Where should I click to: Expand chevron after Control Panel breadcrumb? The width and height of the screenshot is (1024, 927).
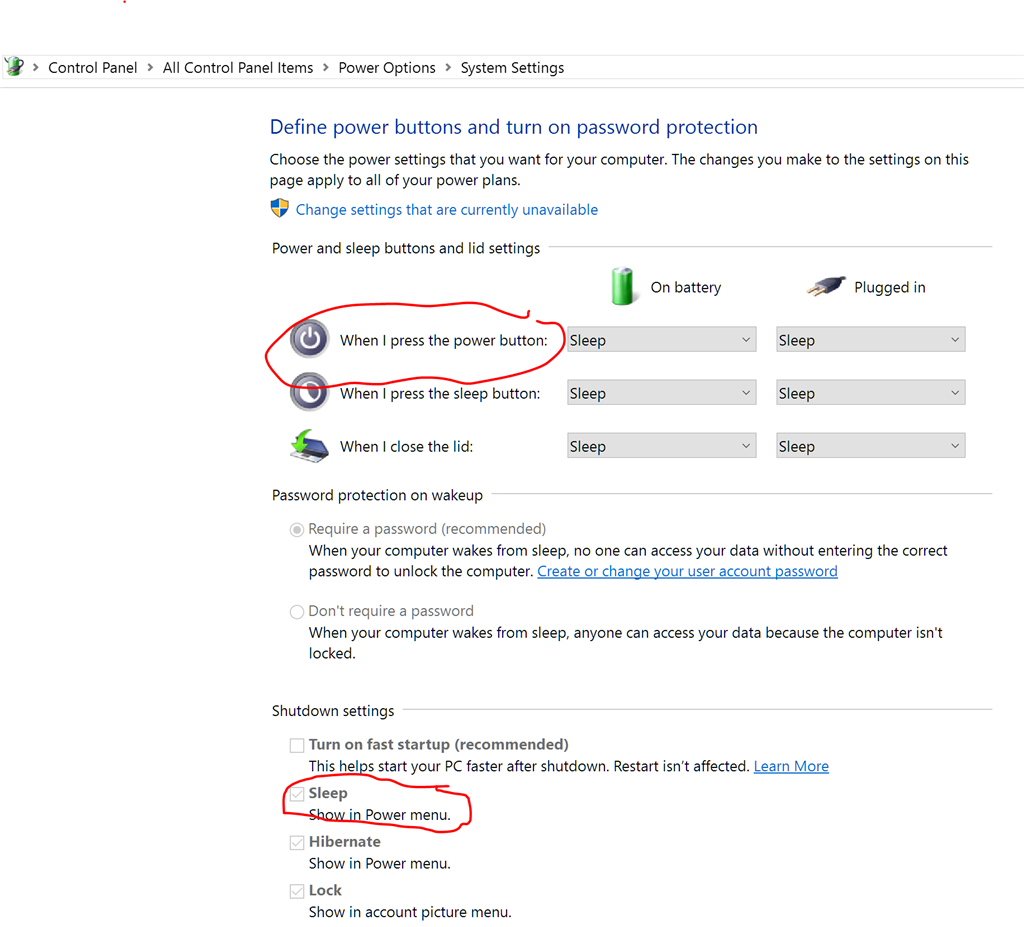point(150,67)
